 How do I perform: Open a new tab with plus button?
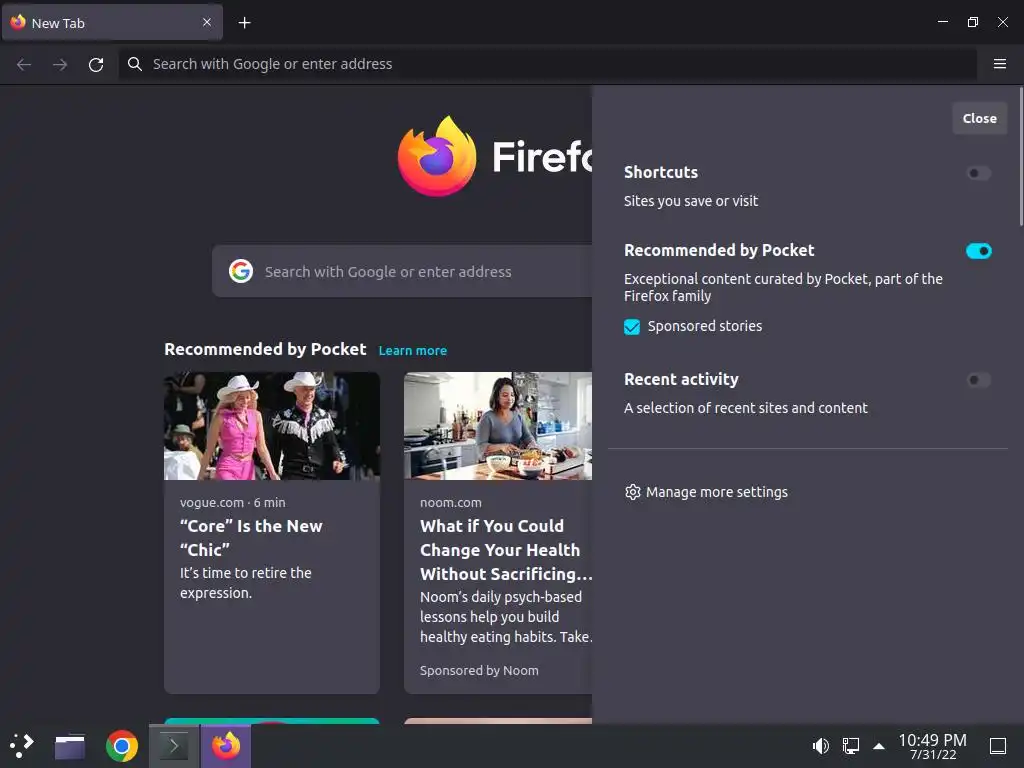[x=244, y=23]
